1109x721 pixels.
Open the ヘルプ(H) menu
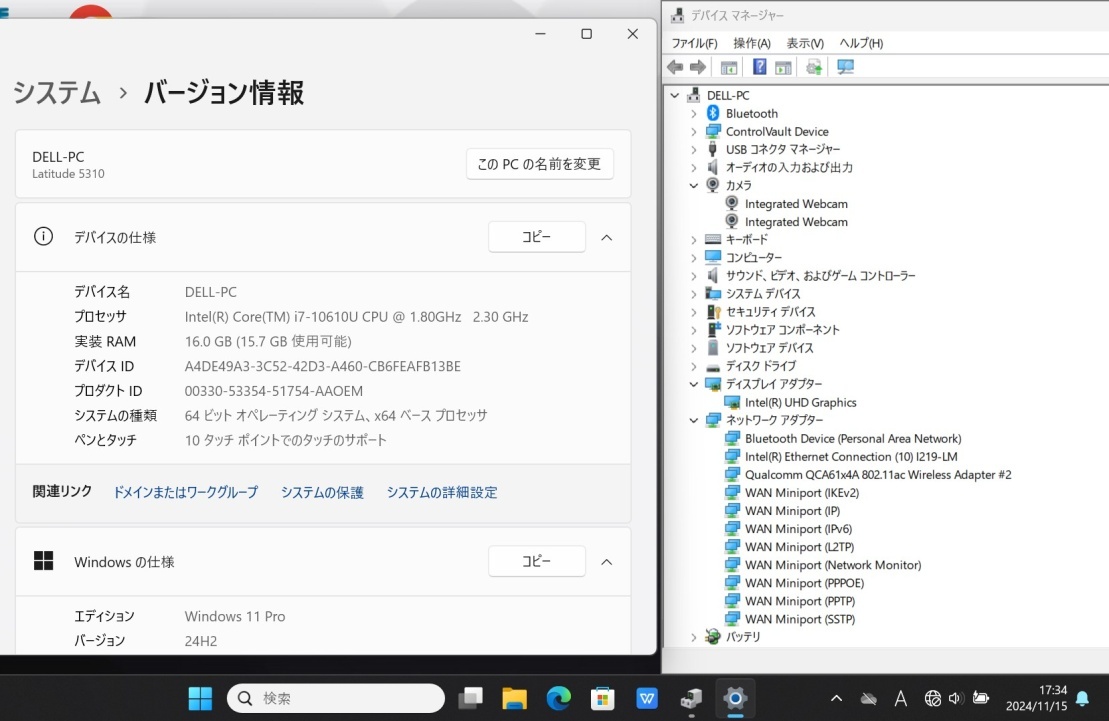[861, 43]
